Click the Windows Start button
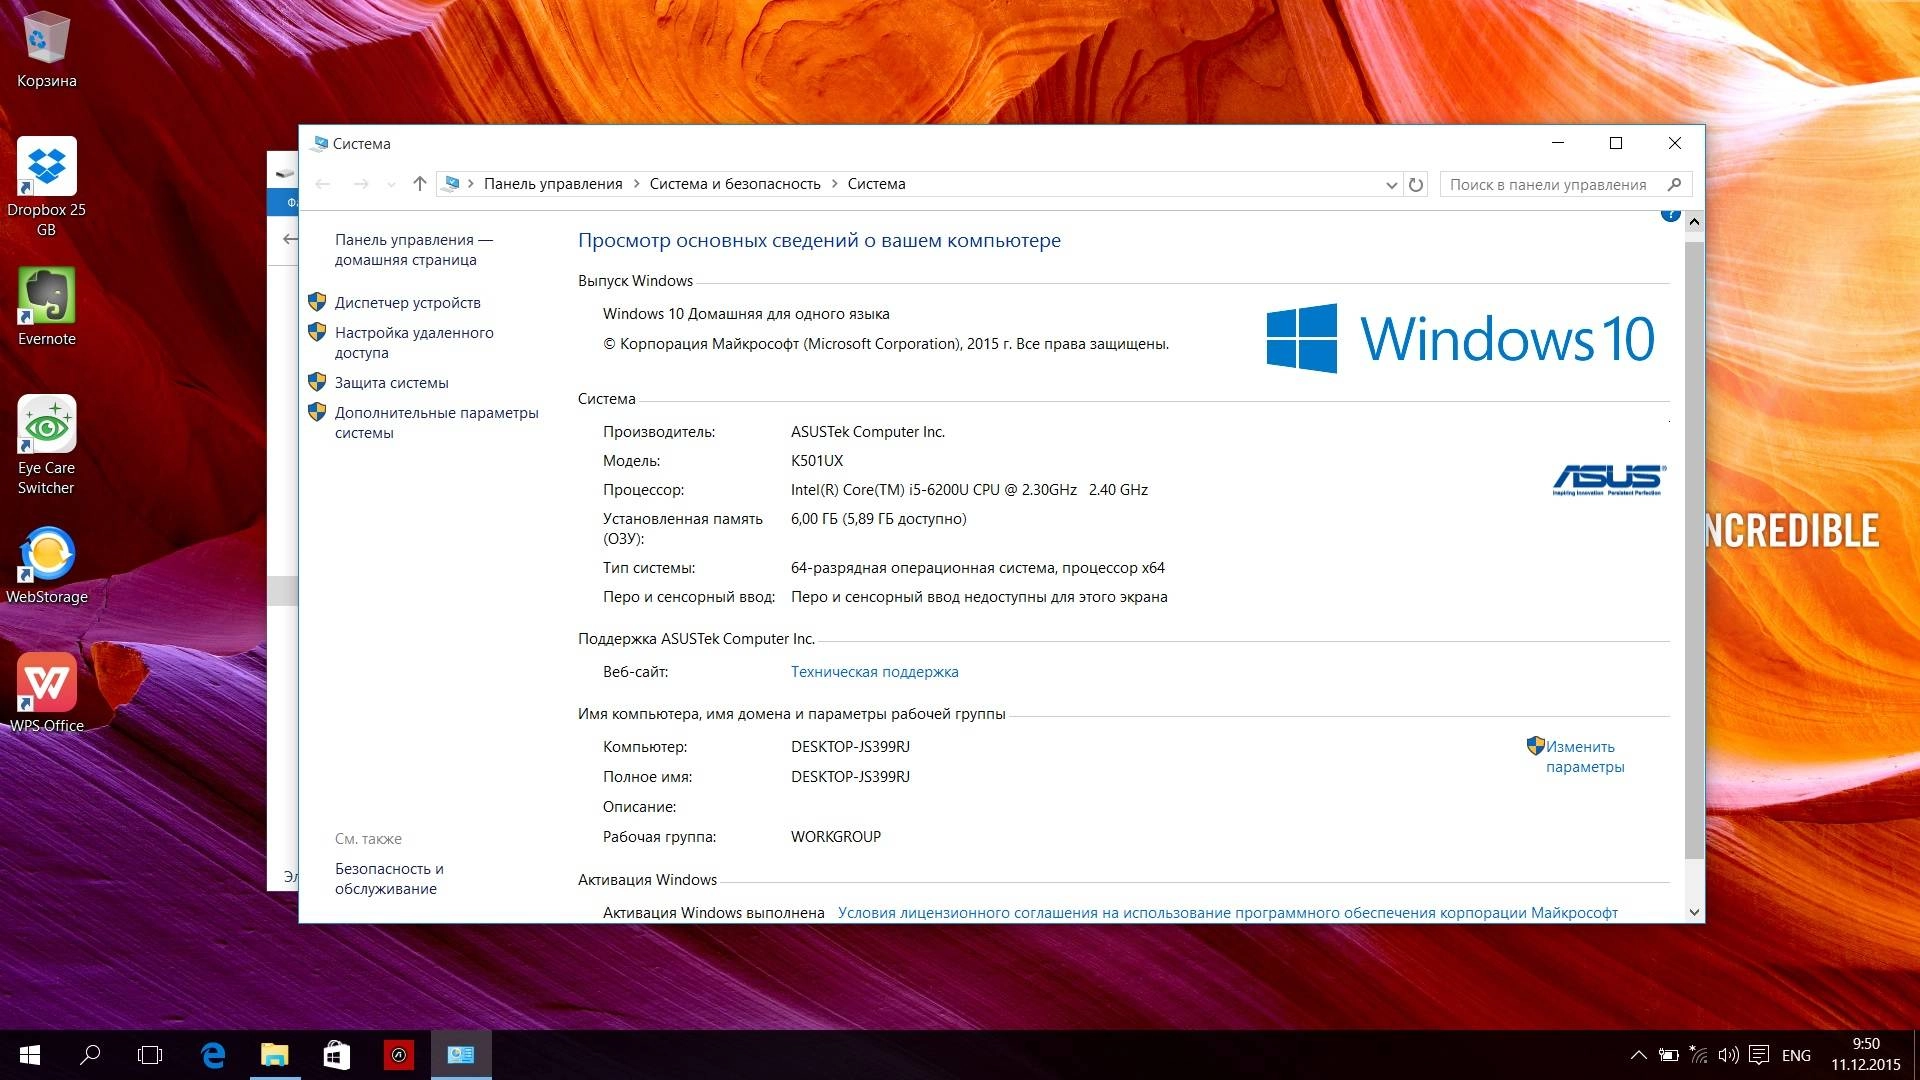The height and width of the screenshot is (1080, 1920). pyautogui.click(x=30, y=1055)
